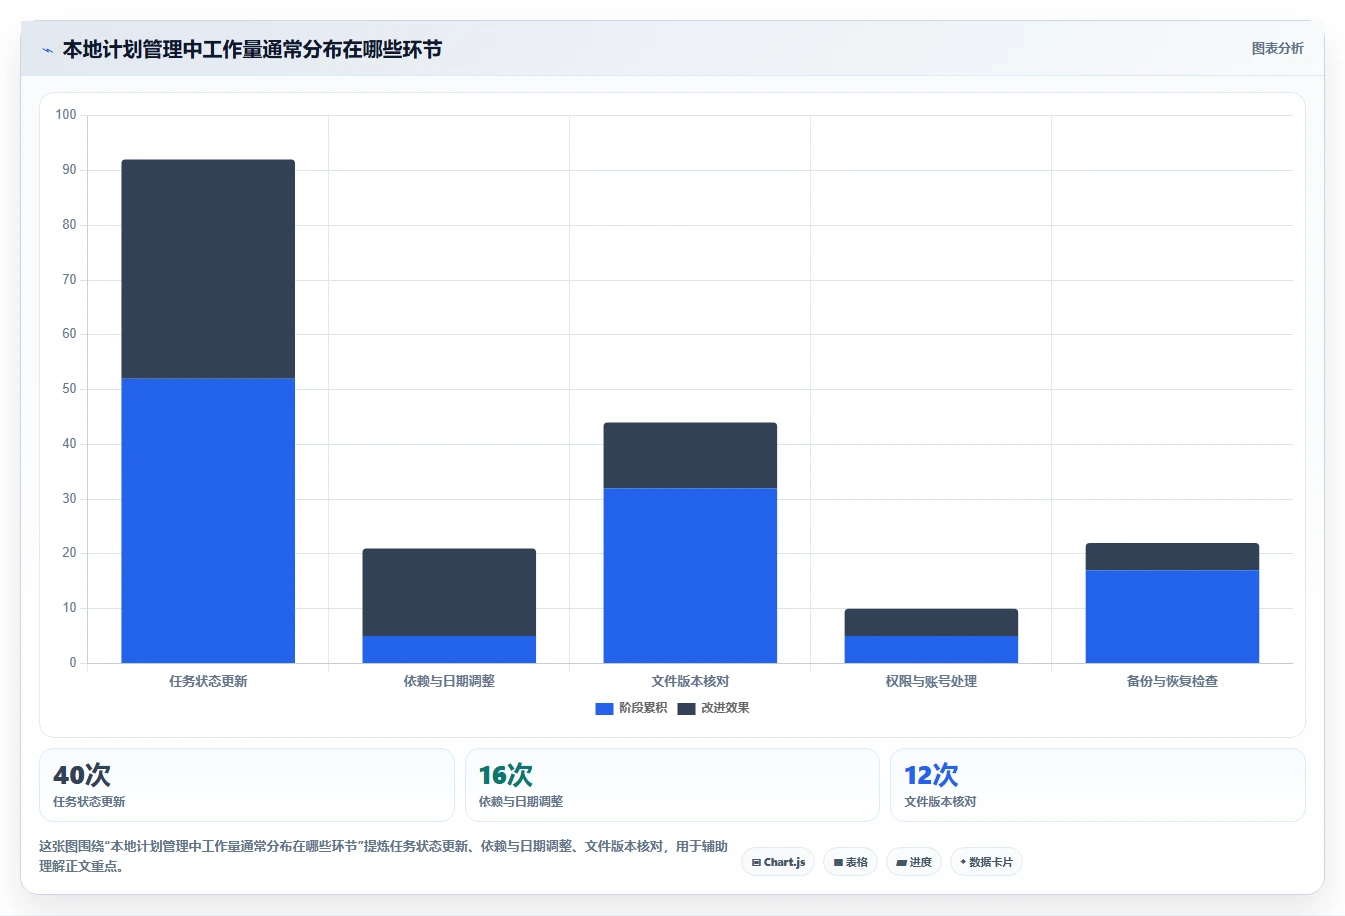Click the dark 改进效果 legend swatch
The width and height of the screenshot is (1345, 916).
click(686, 708)
